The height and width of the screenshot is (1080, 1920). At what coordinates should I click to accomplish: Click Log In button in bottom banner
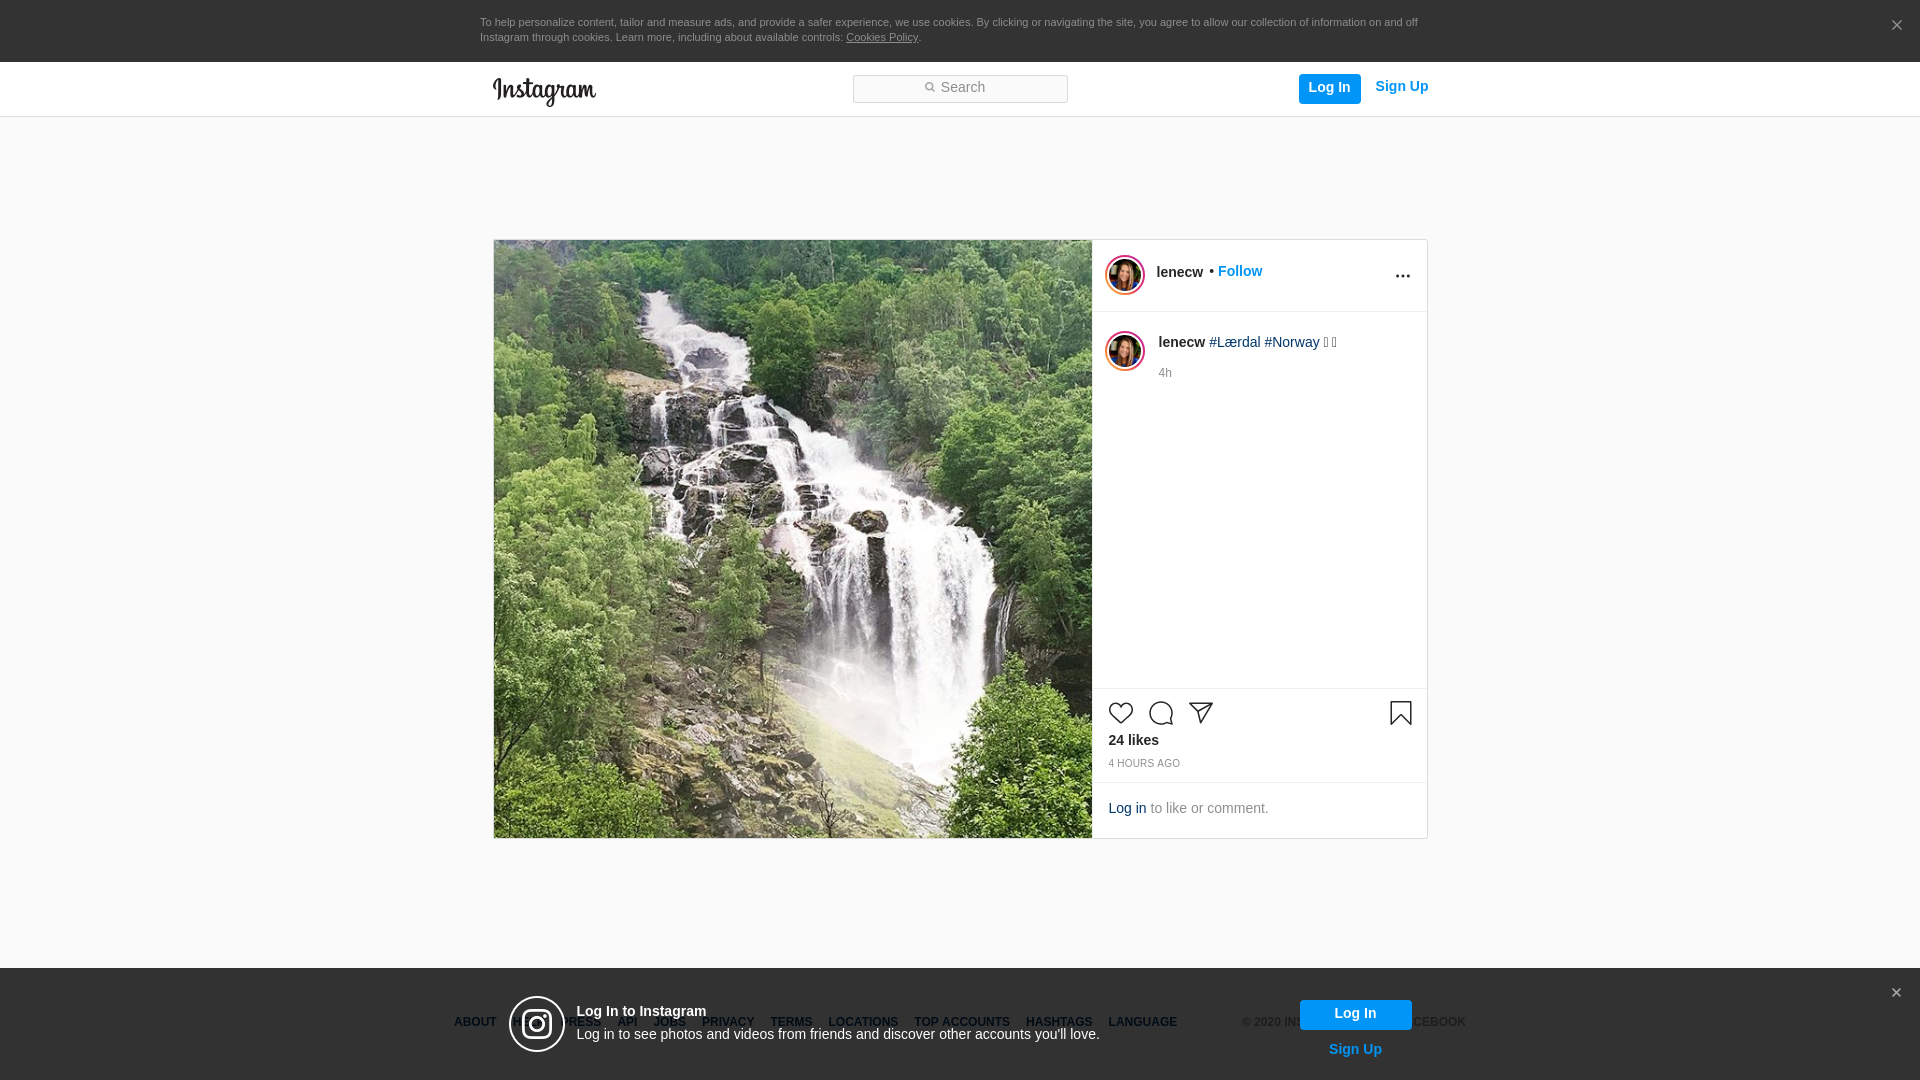coord(1355,1014)
